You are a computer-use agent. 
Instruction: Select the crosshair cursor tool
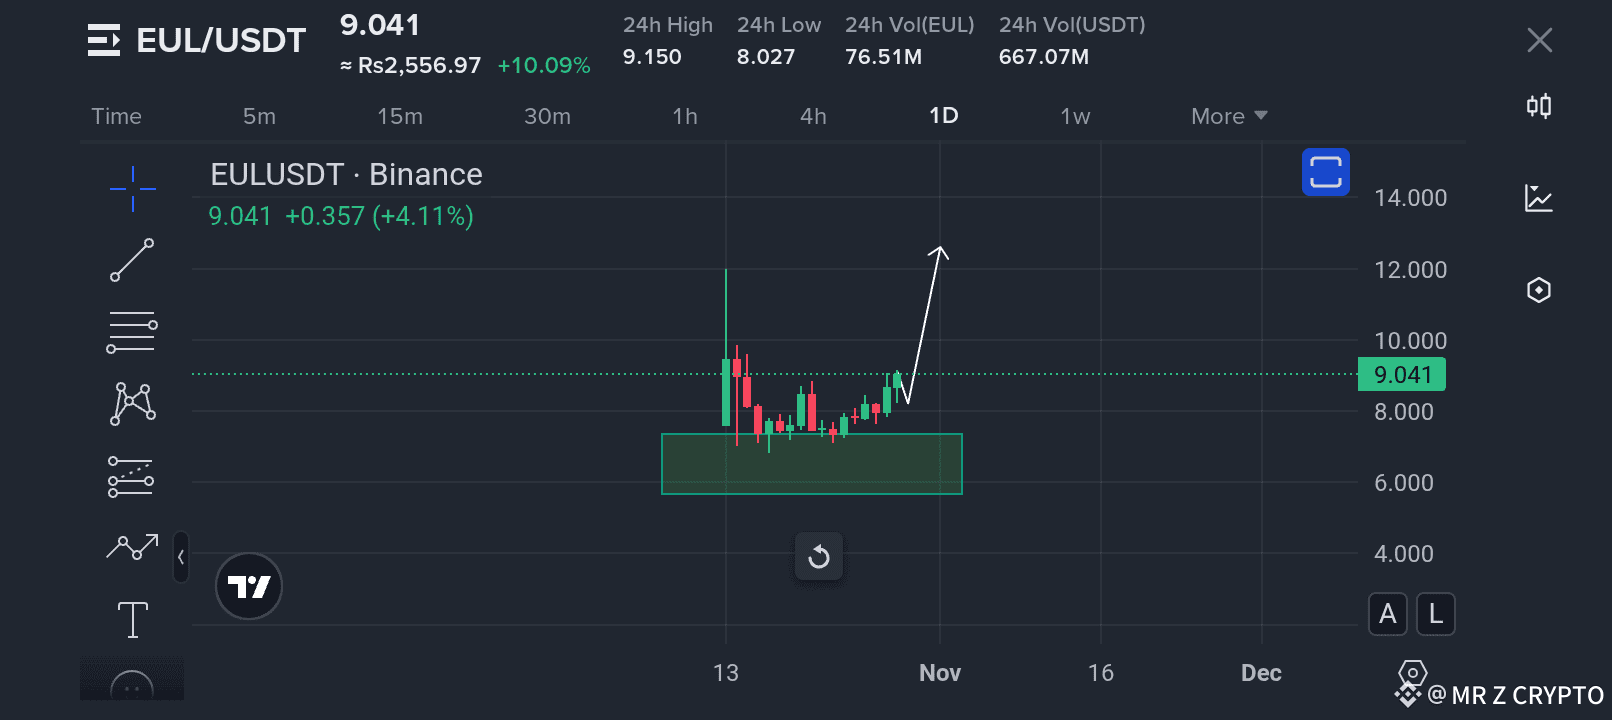(132, 188)
